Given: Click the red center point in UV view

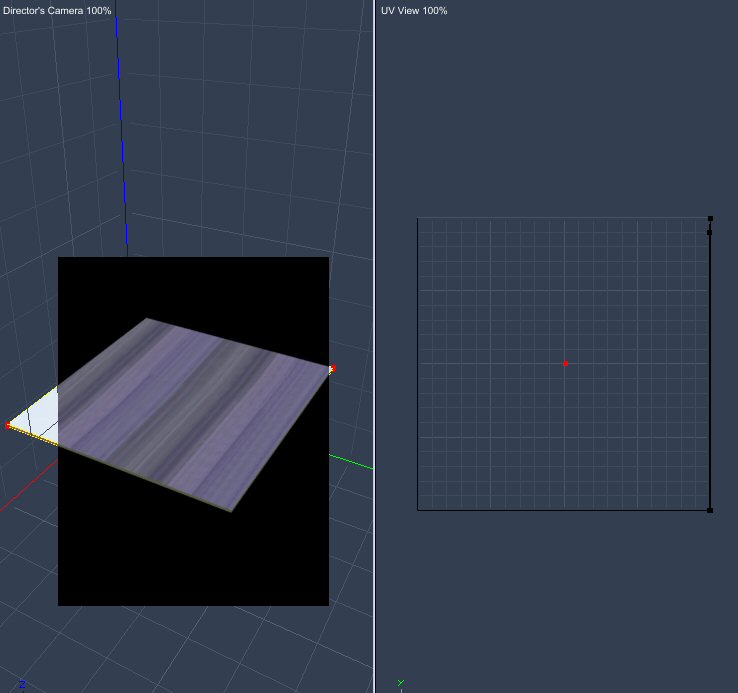Looking at the screenshot, I should [565, 363].
